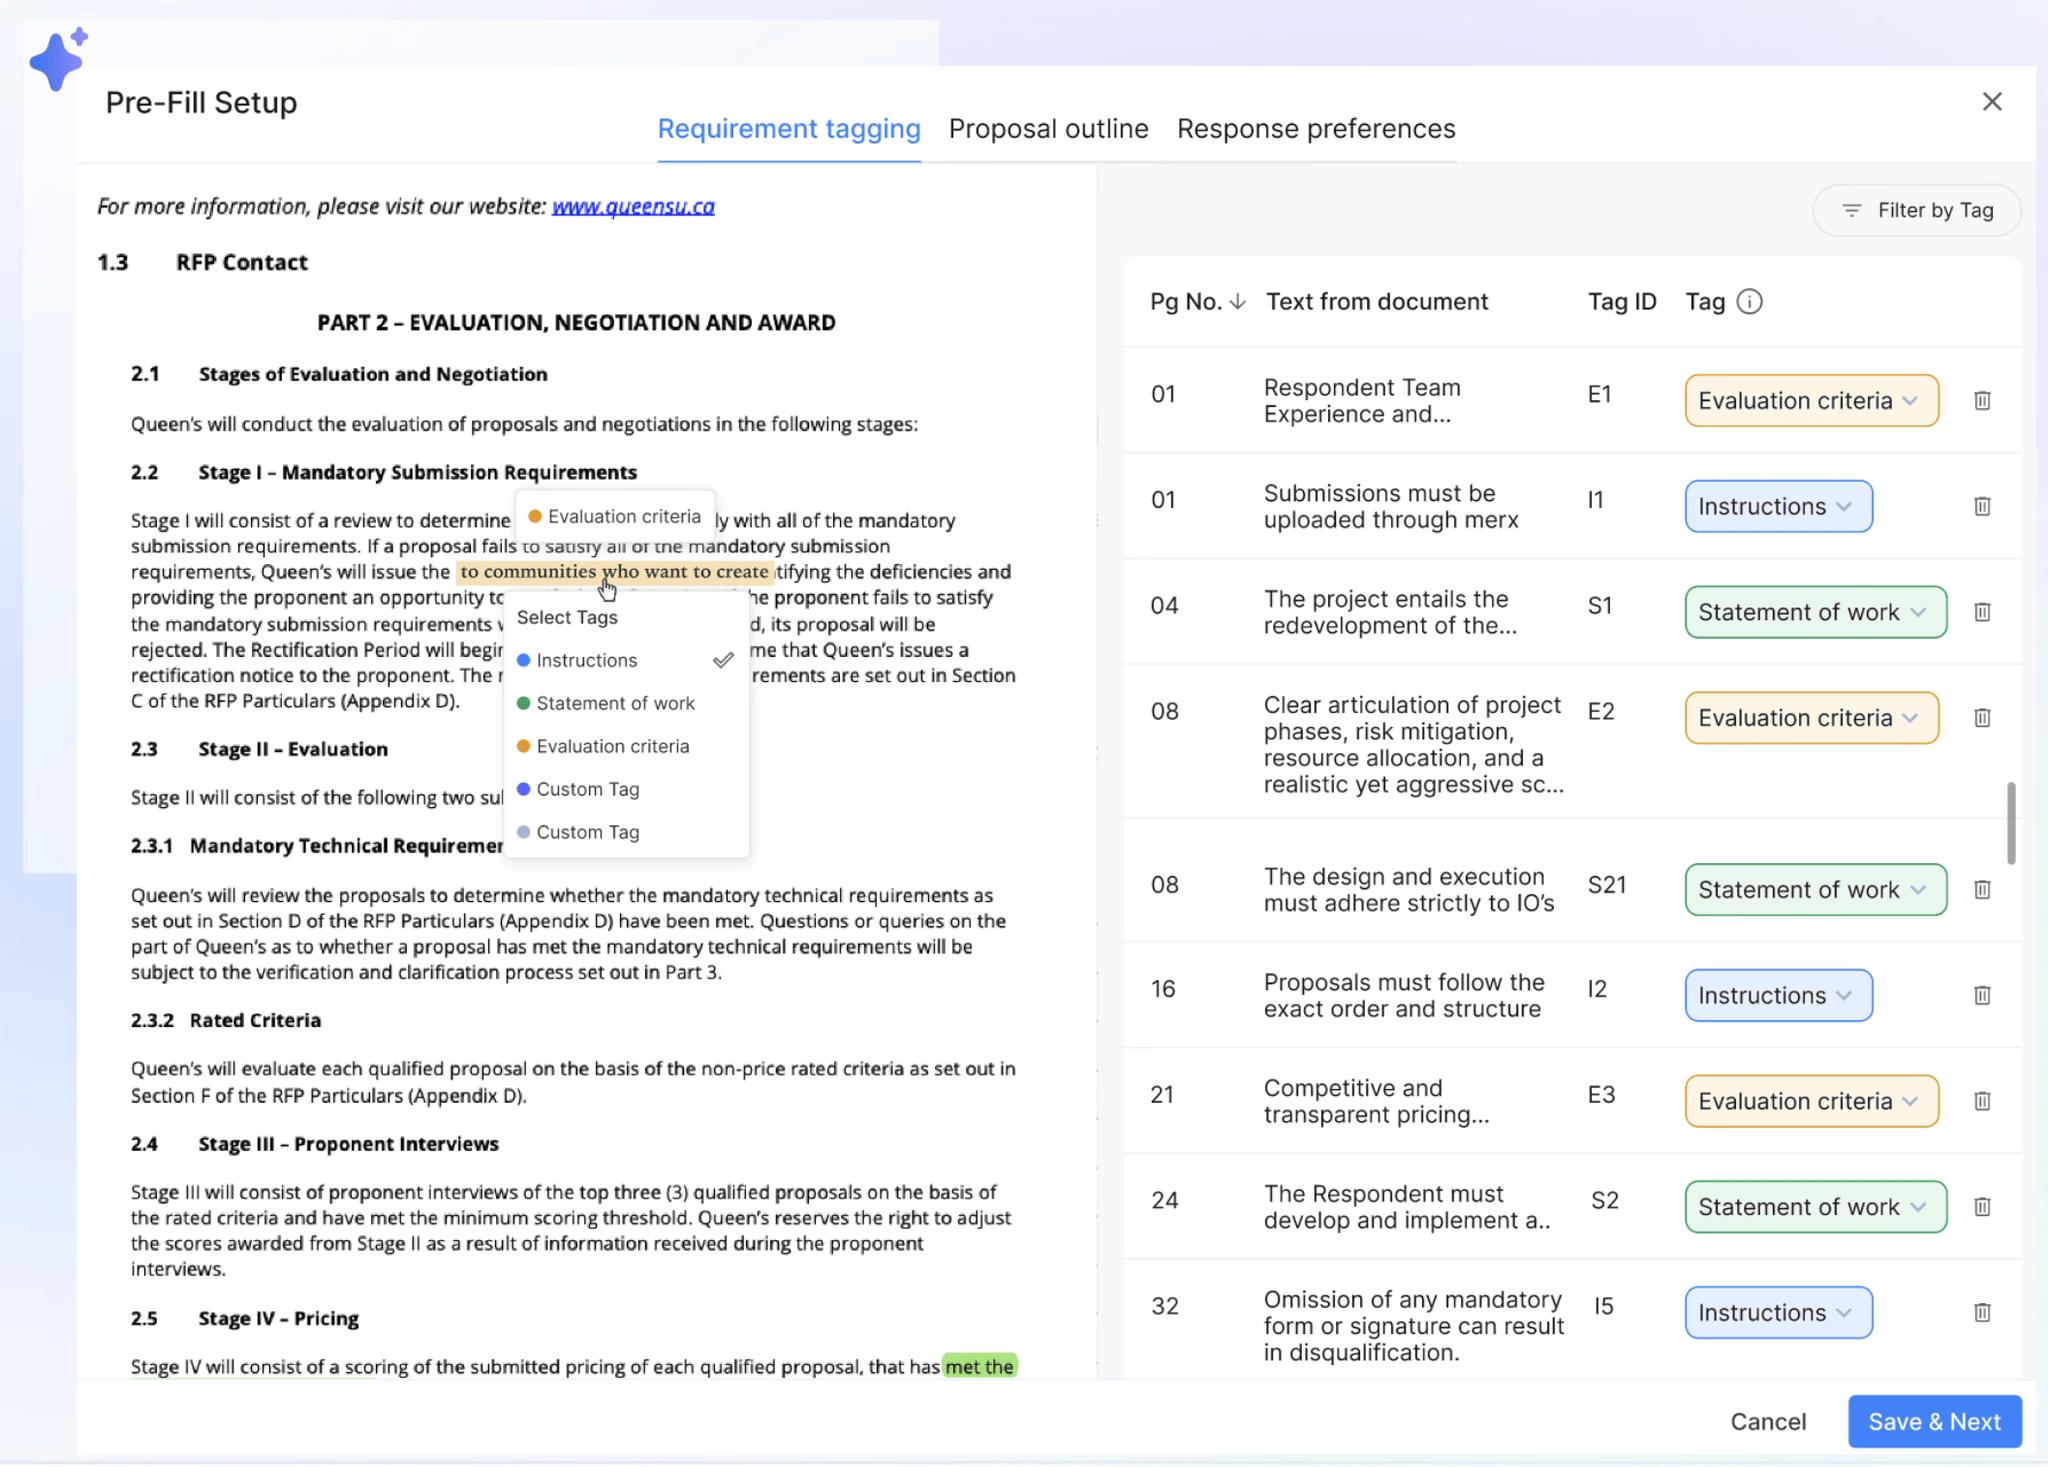Open the Response preferences tab
Screen dimensions: 2048x1467
point(1315,128)
